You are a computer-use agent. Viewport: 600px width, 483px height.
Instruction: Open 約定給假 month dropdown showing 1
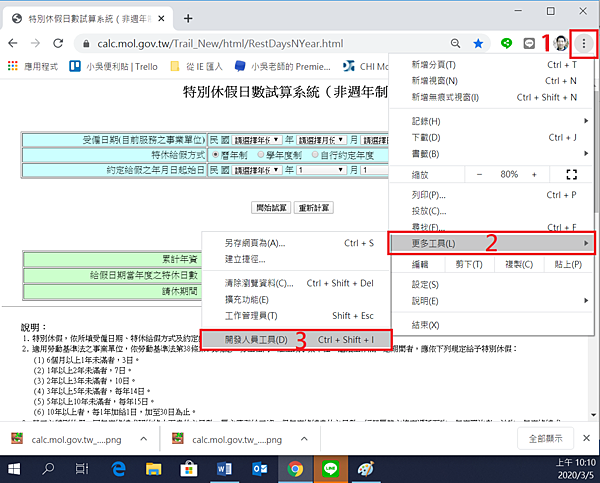pyautogui.click(x=321, y=170)
